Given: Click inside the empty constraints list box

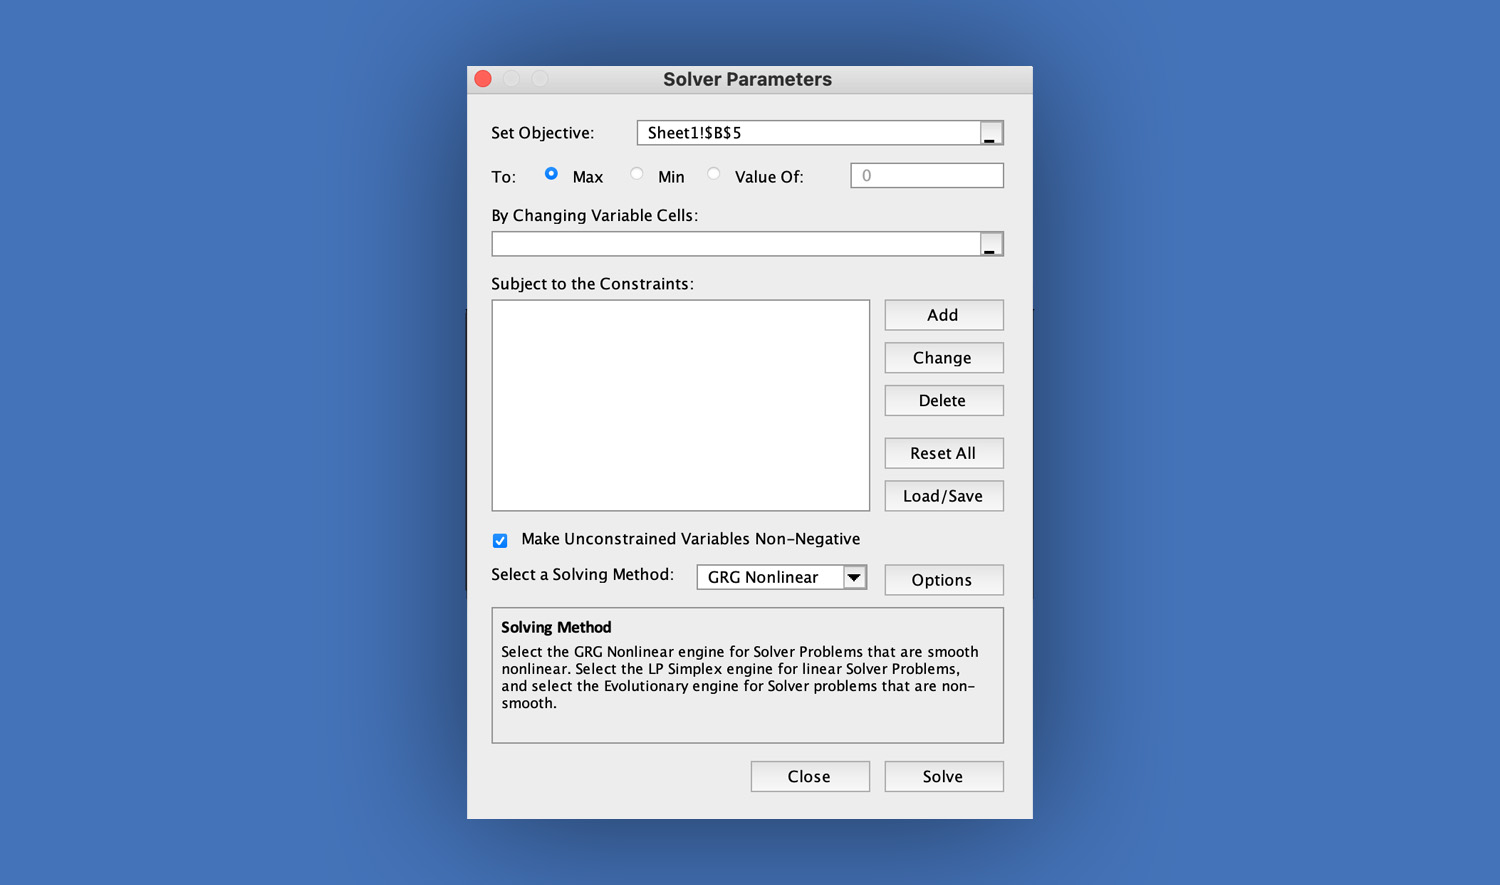Looking at the screenshot, I should pyautogui.click(x=680, y=405).
